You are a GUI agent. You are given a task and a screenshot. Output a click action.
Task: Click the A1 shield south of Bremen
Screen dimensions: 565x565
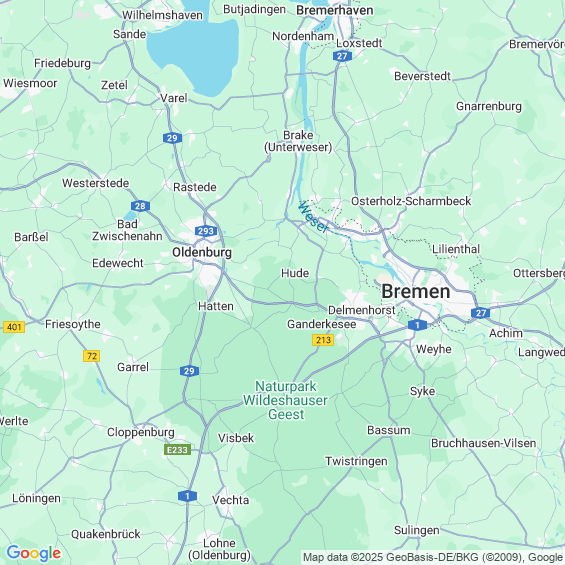click(417, 325)
